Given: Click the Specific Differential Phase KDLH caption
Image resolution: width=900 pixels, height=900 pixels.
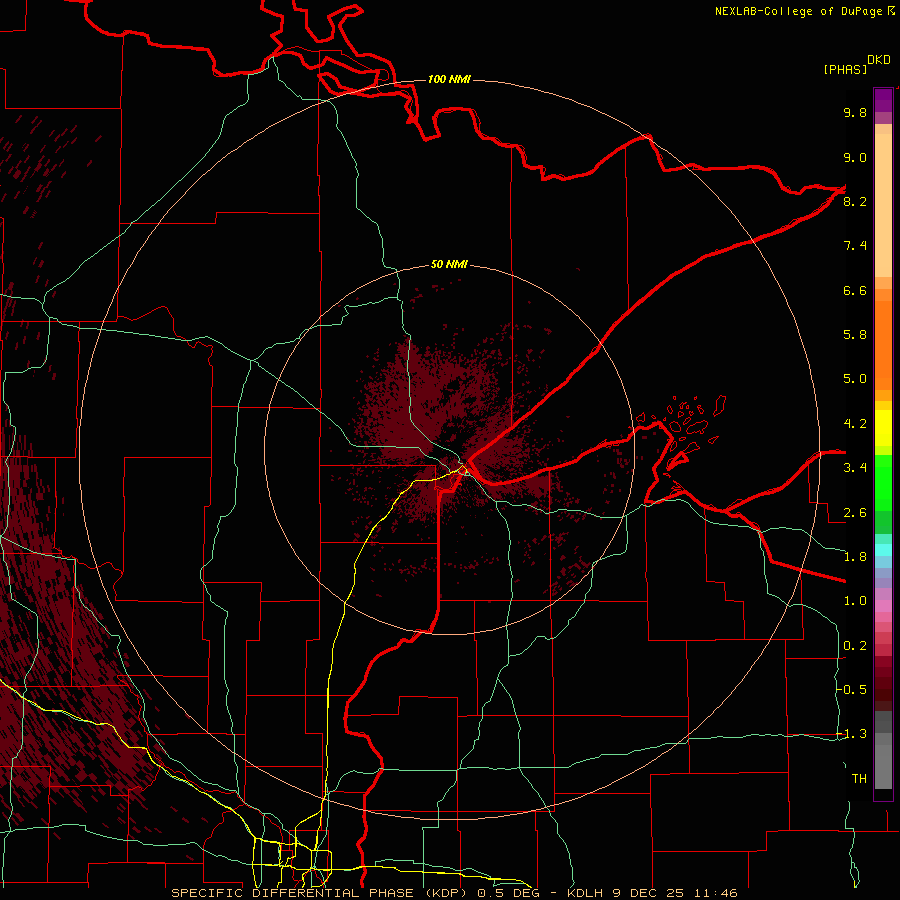Looking at the screenshot, I should (x=454, y=893).
